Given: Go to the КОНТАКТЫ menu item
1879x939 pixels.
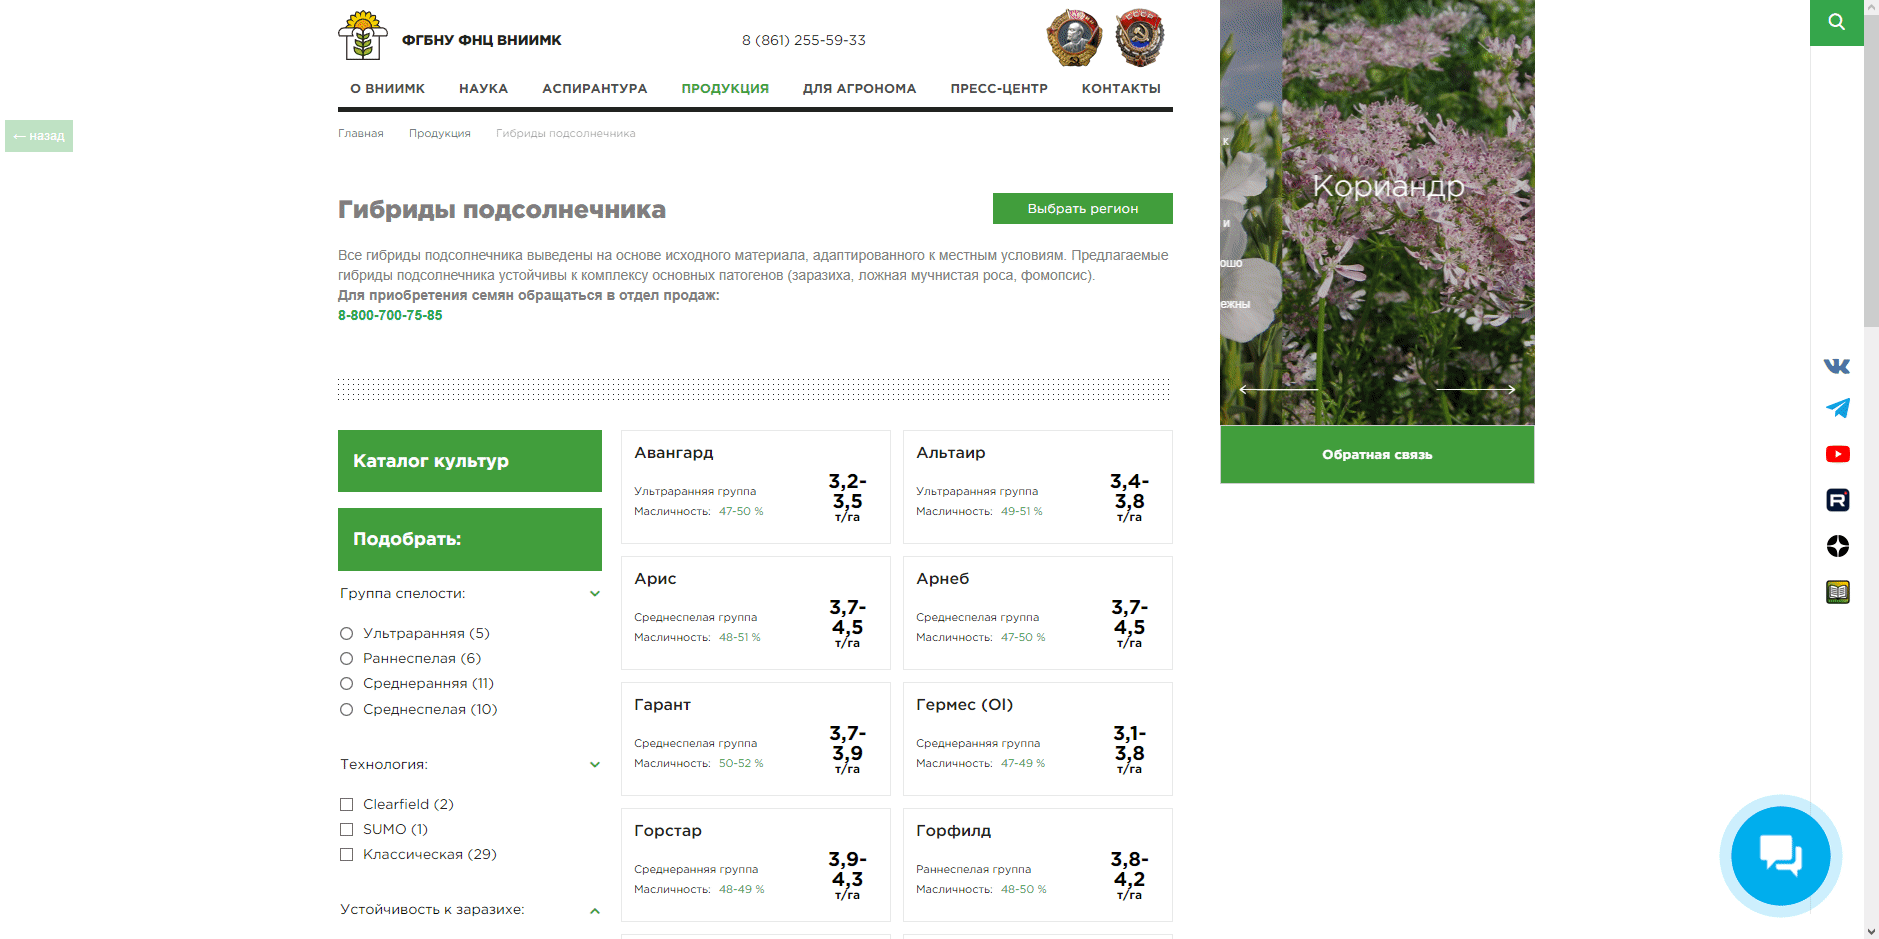Looking at the screenshot, I should click(x=1120, y=89).
